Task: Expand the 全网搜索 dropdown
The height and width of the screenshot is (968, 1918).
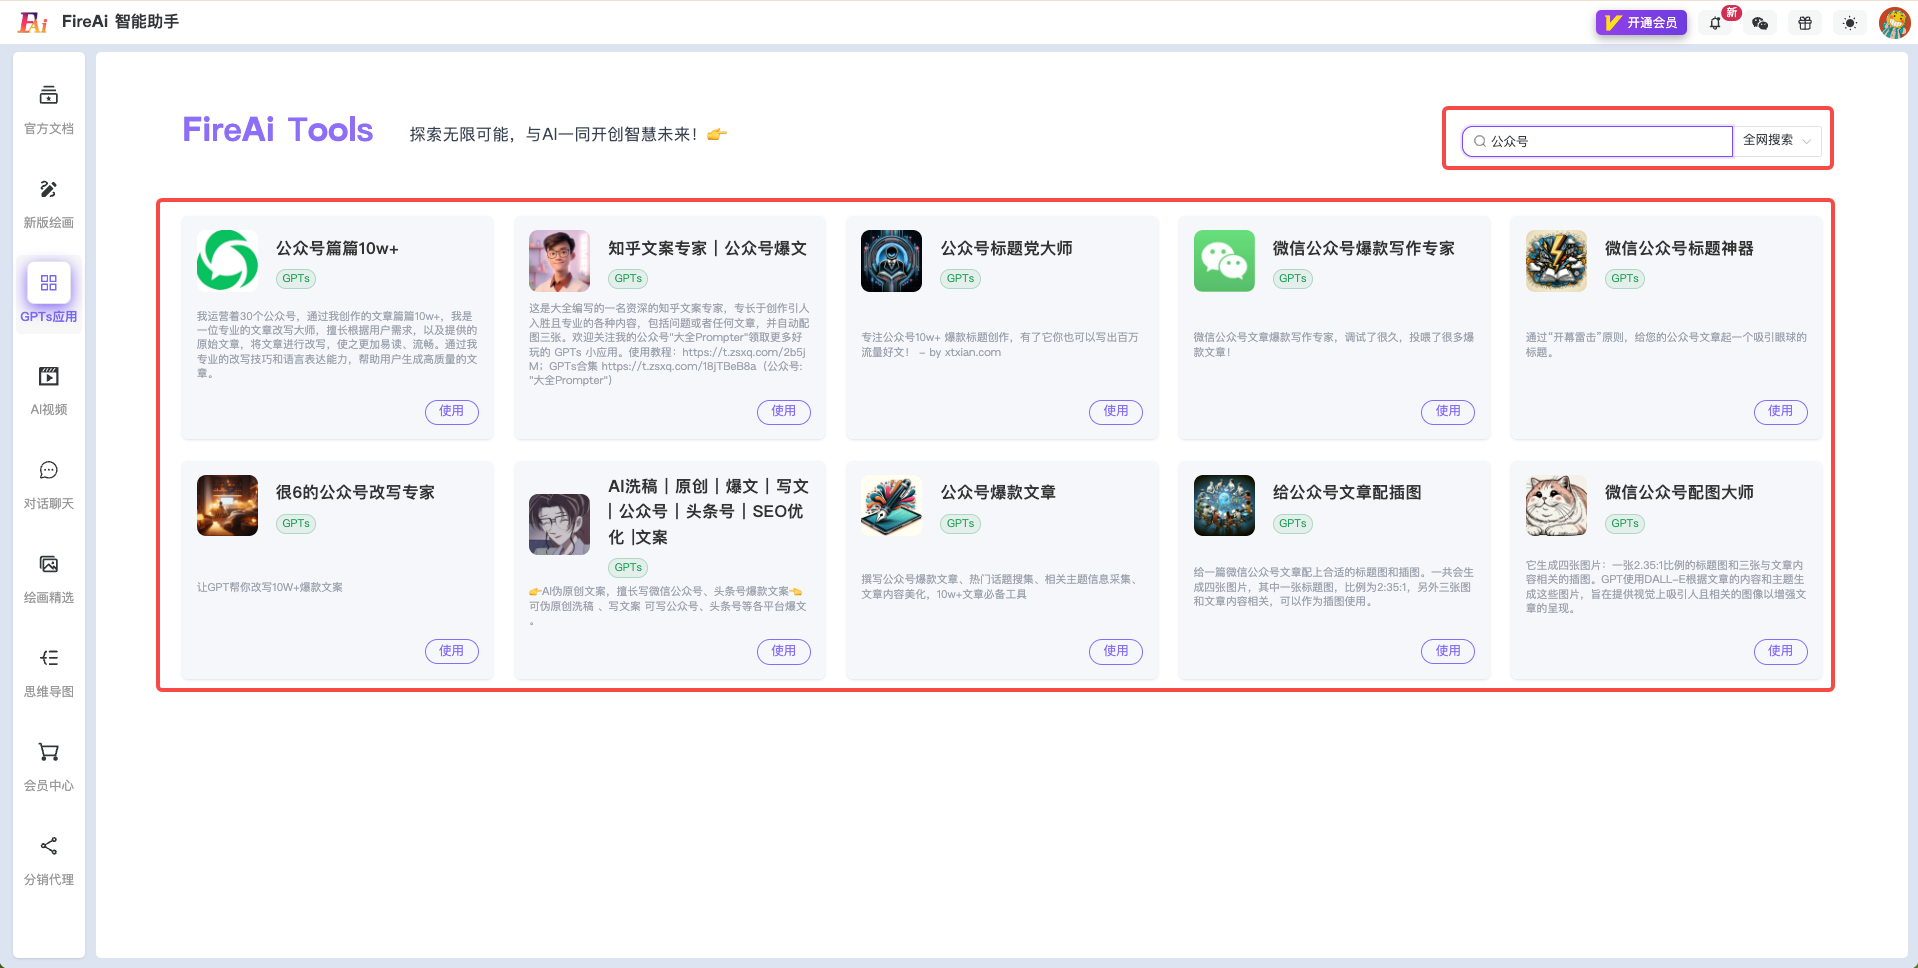Action: point(1777,141)
